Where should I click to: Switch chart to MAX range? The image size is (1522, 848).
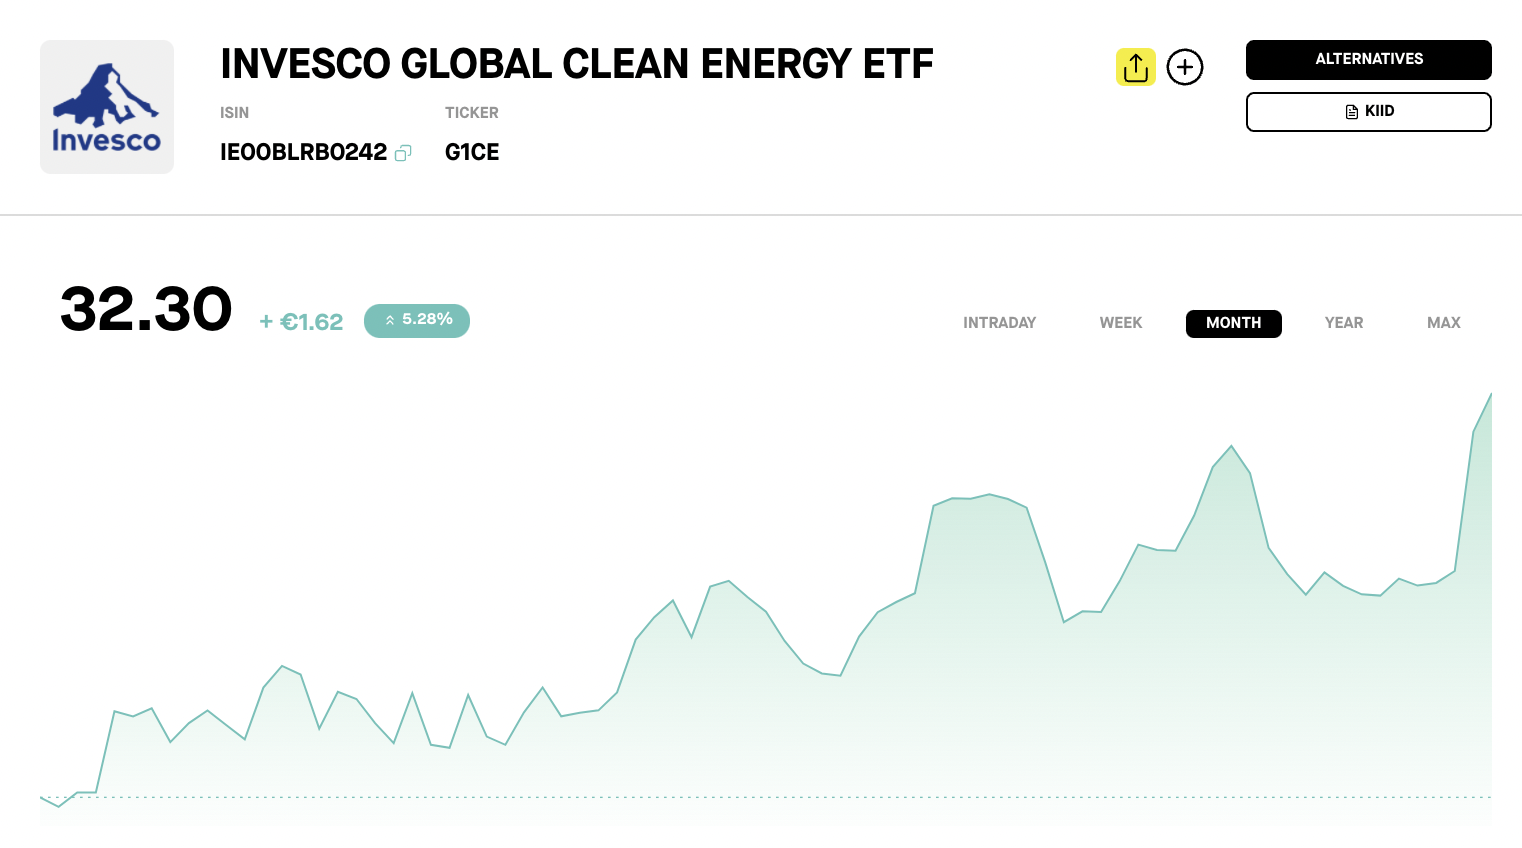tap(1443, 323)
